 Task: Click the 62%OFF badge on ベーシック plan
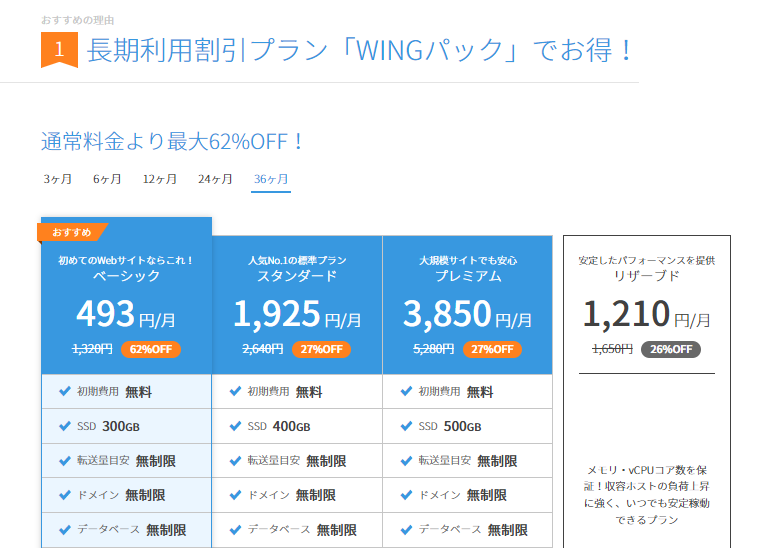(151, 349)
